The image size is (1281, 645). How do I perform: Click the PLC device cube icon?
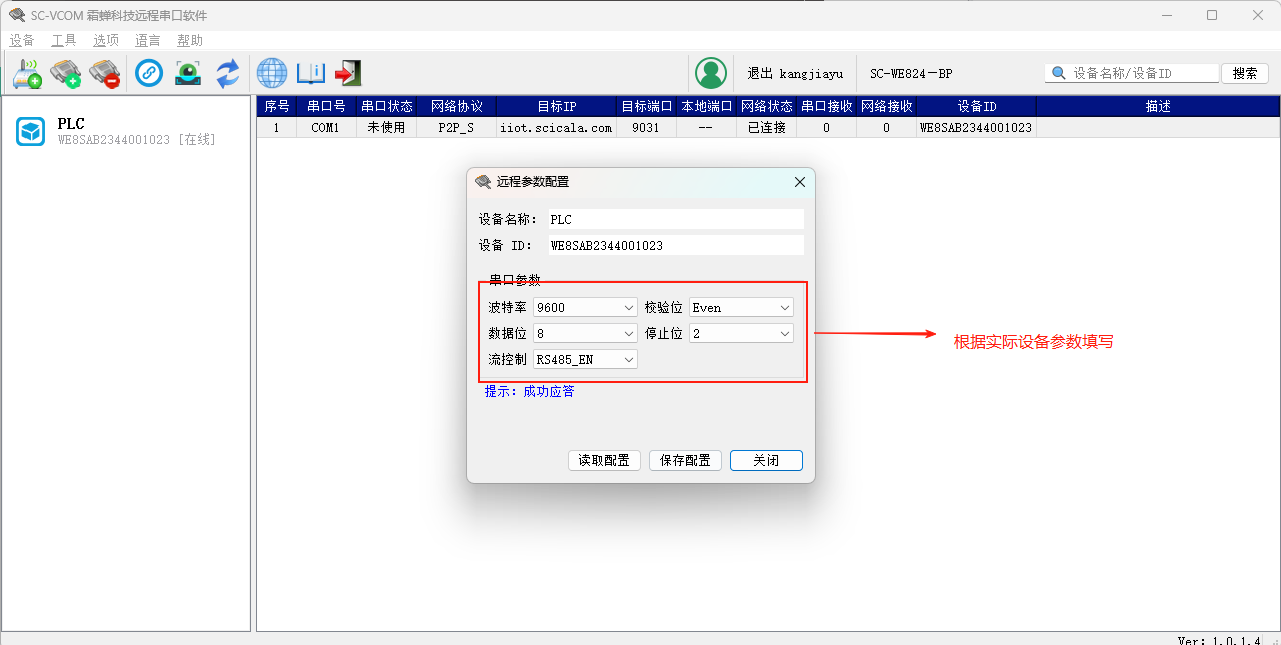coord(31,132)
